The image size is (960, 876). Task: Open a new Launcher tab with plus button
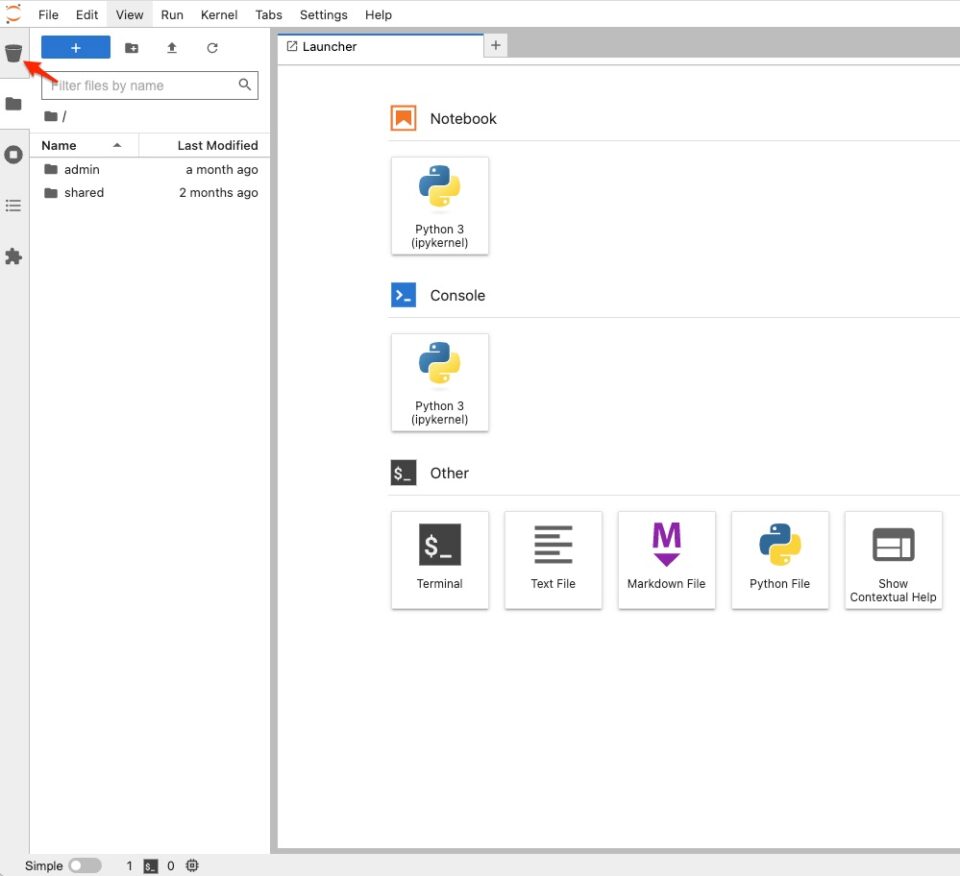tap(495, 45)
